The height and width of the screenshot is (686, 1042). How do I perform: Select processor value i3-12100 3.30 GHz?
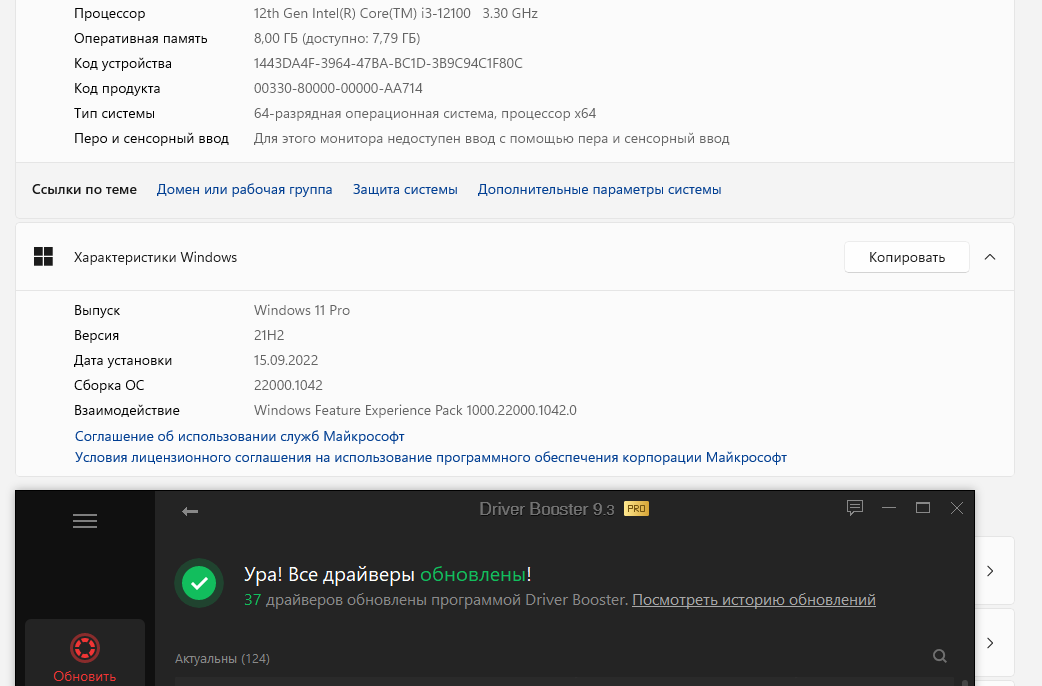pos(395,13)
